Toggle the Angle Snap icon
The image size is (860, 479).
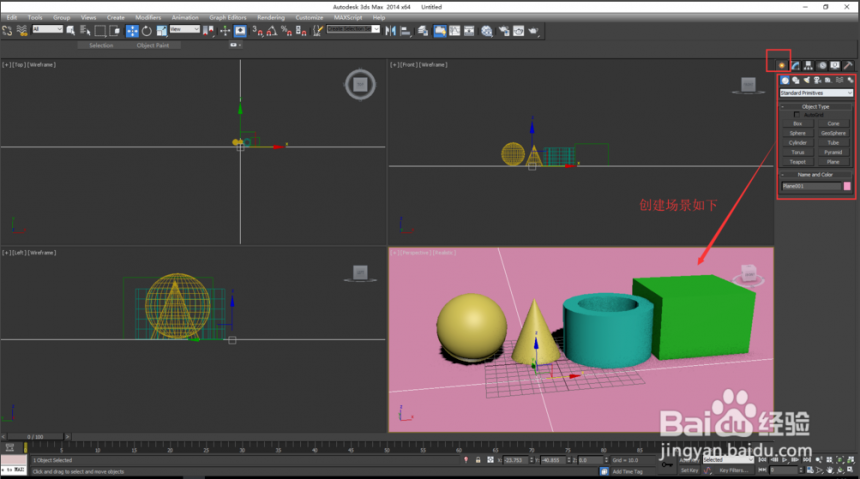pos(271,31)
